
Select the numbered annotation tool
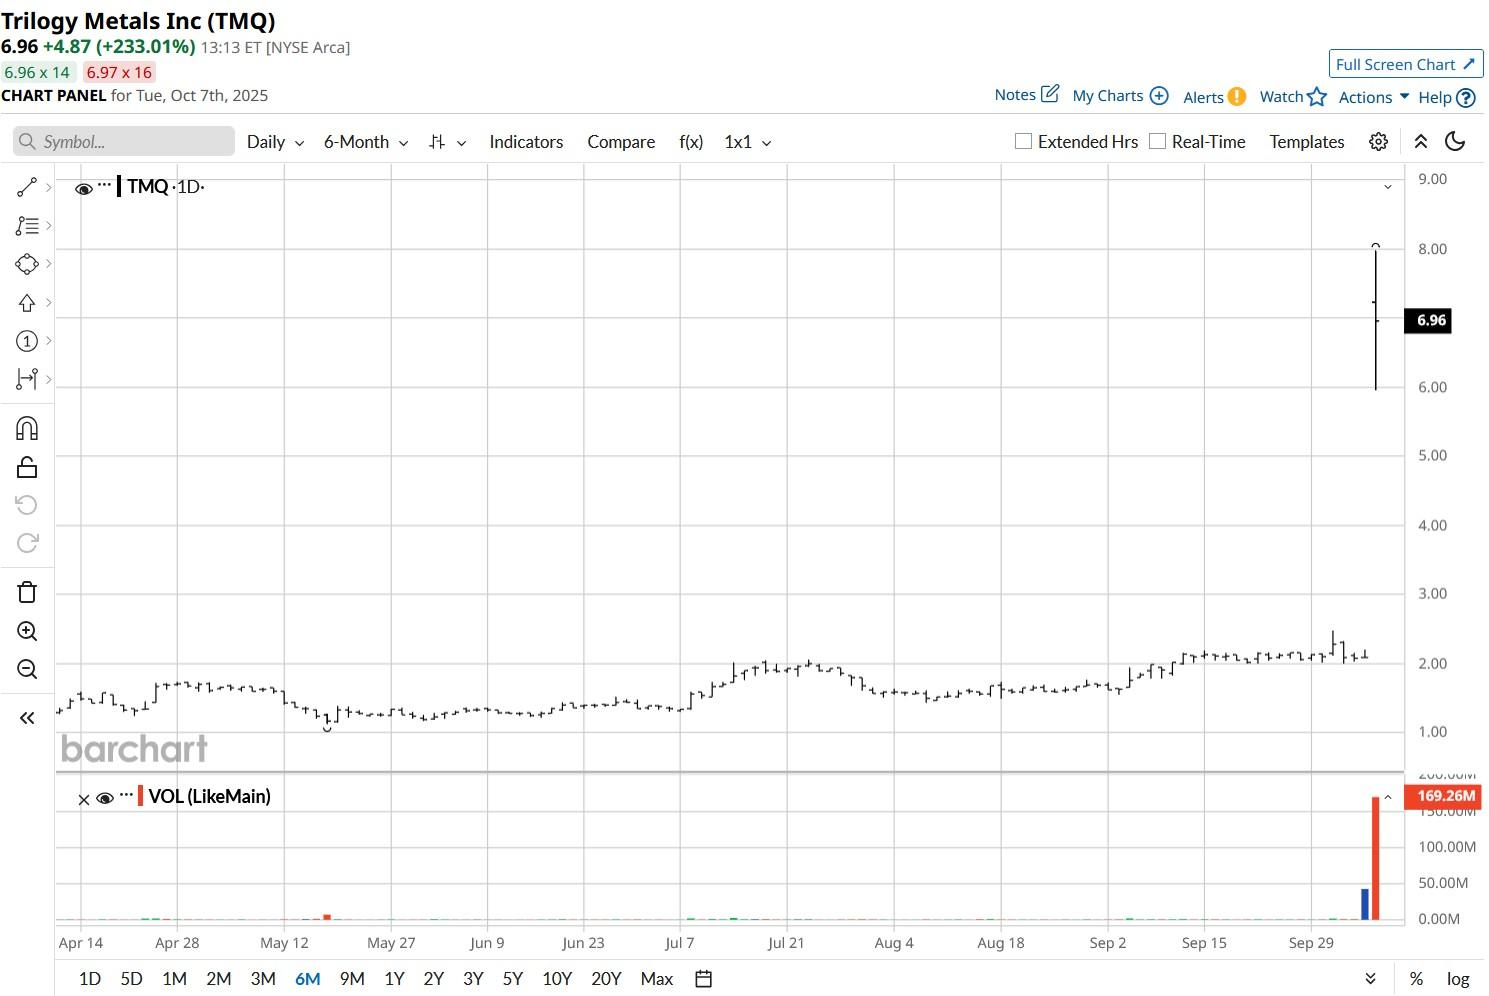click(x=27, y=341)
